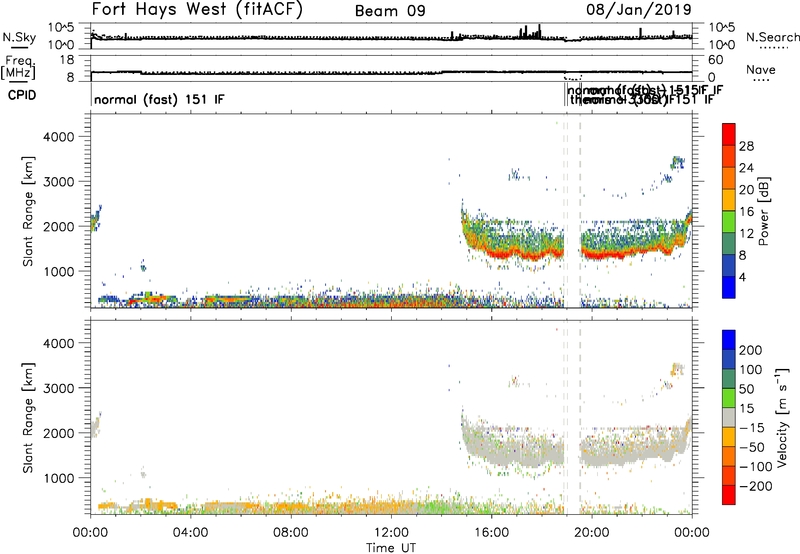Select 'normal (fast) 151 IF' CPID text
The image size is (800, 554).
coord(159,99)
